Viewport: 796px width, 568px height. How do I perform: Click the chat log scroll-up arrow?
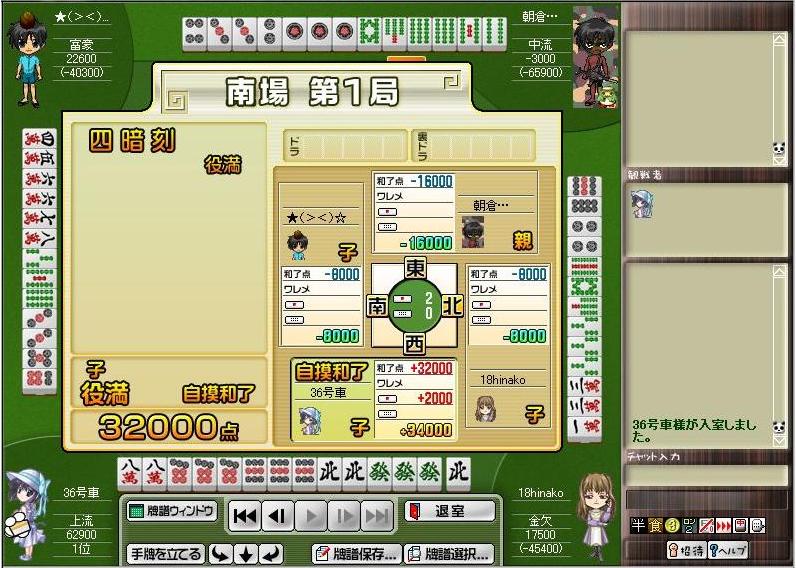click(x=779, y=273)
